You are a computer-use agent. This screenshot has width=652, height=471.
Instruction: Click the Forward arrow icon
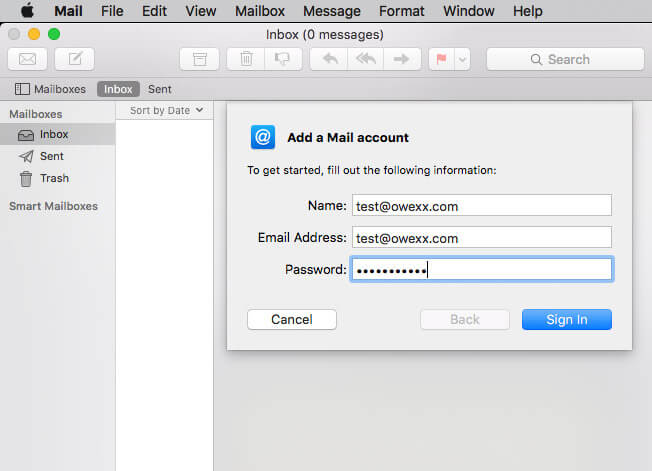[401, 59]
